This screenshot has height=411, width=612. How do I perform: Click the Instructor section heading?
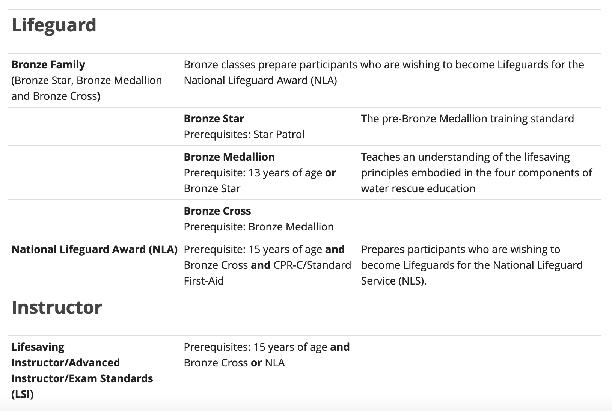[56, 307]
